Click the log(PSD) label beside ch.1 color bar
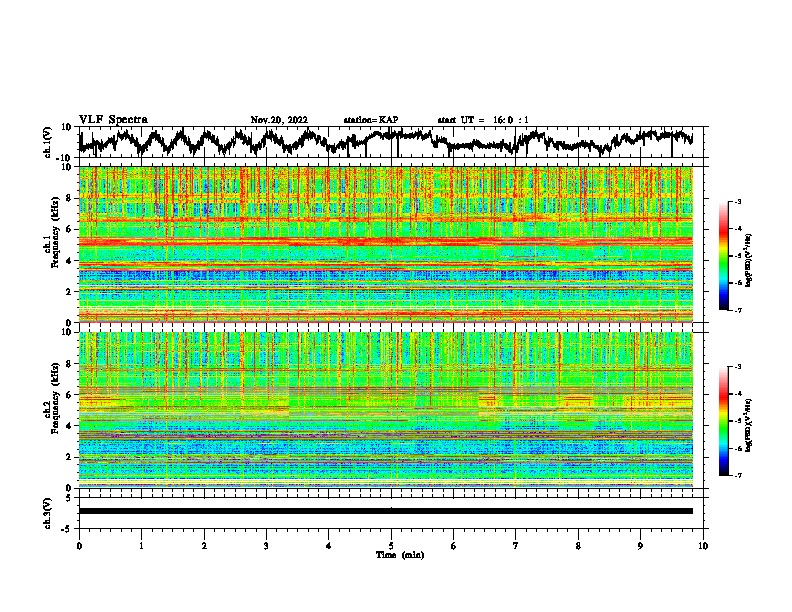 (x=749, y=260)
